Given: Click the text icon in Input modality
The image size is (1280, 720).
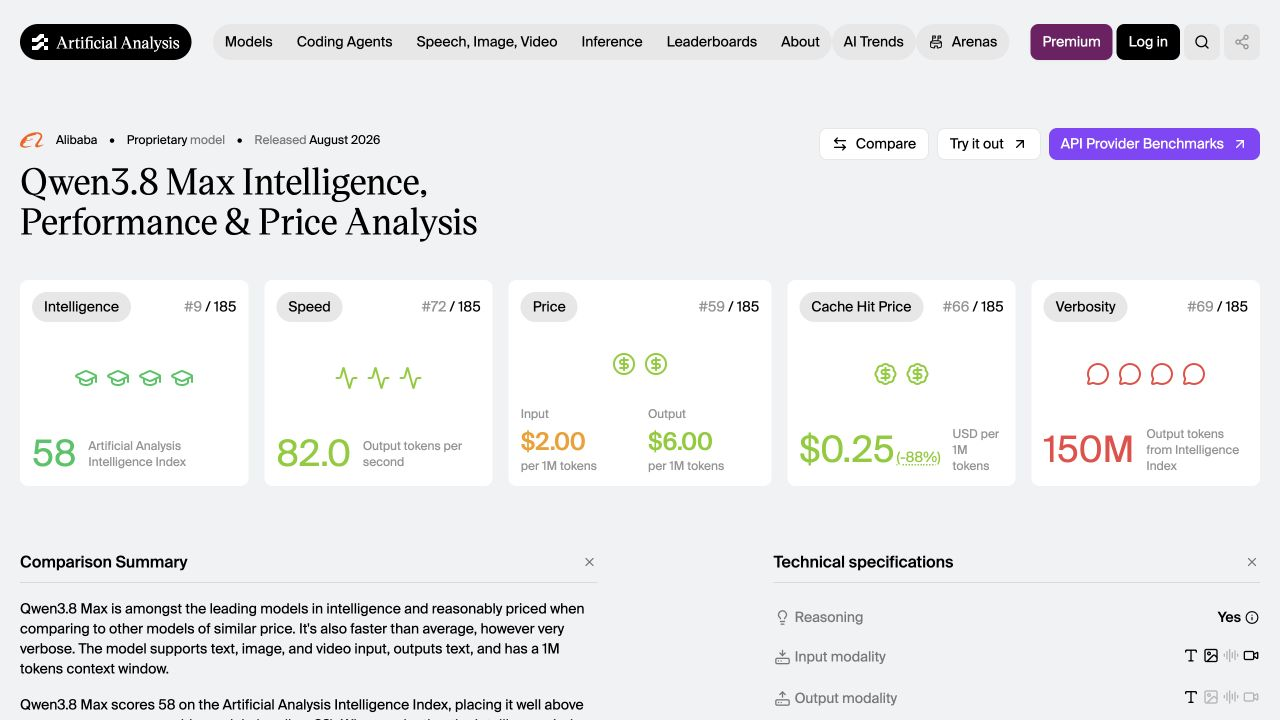Looking at the screenshot, I should coord(1190,656).
